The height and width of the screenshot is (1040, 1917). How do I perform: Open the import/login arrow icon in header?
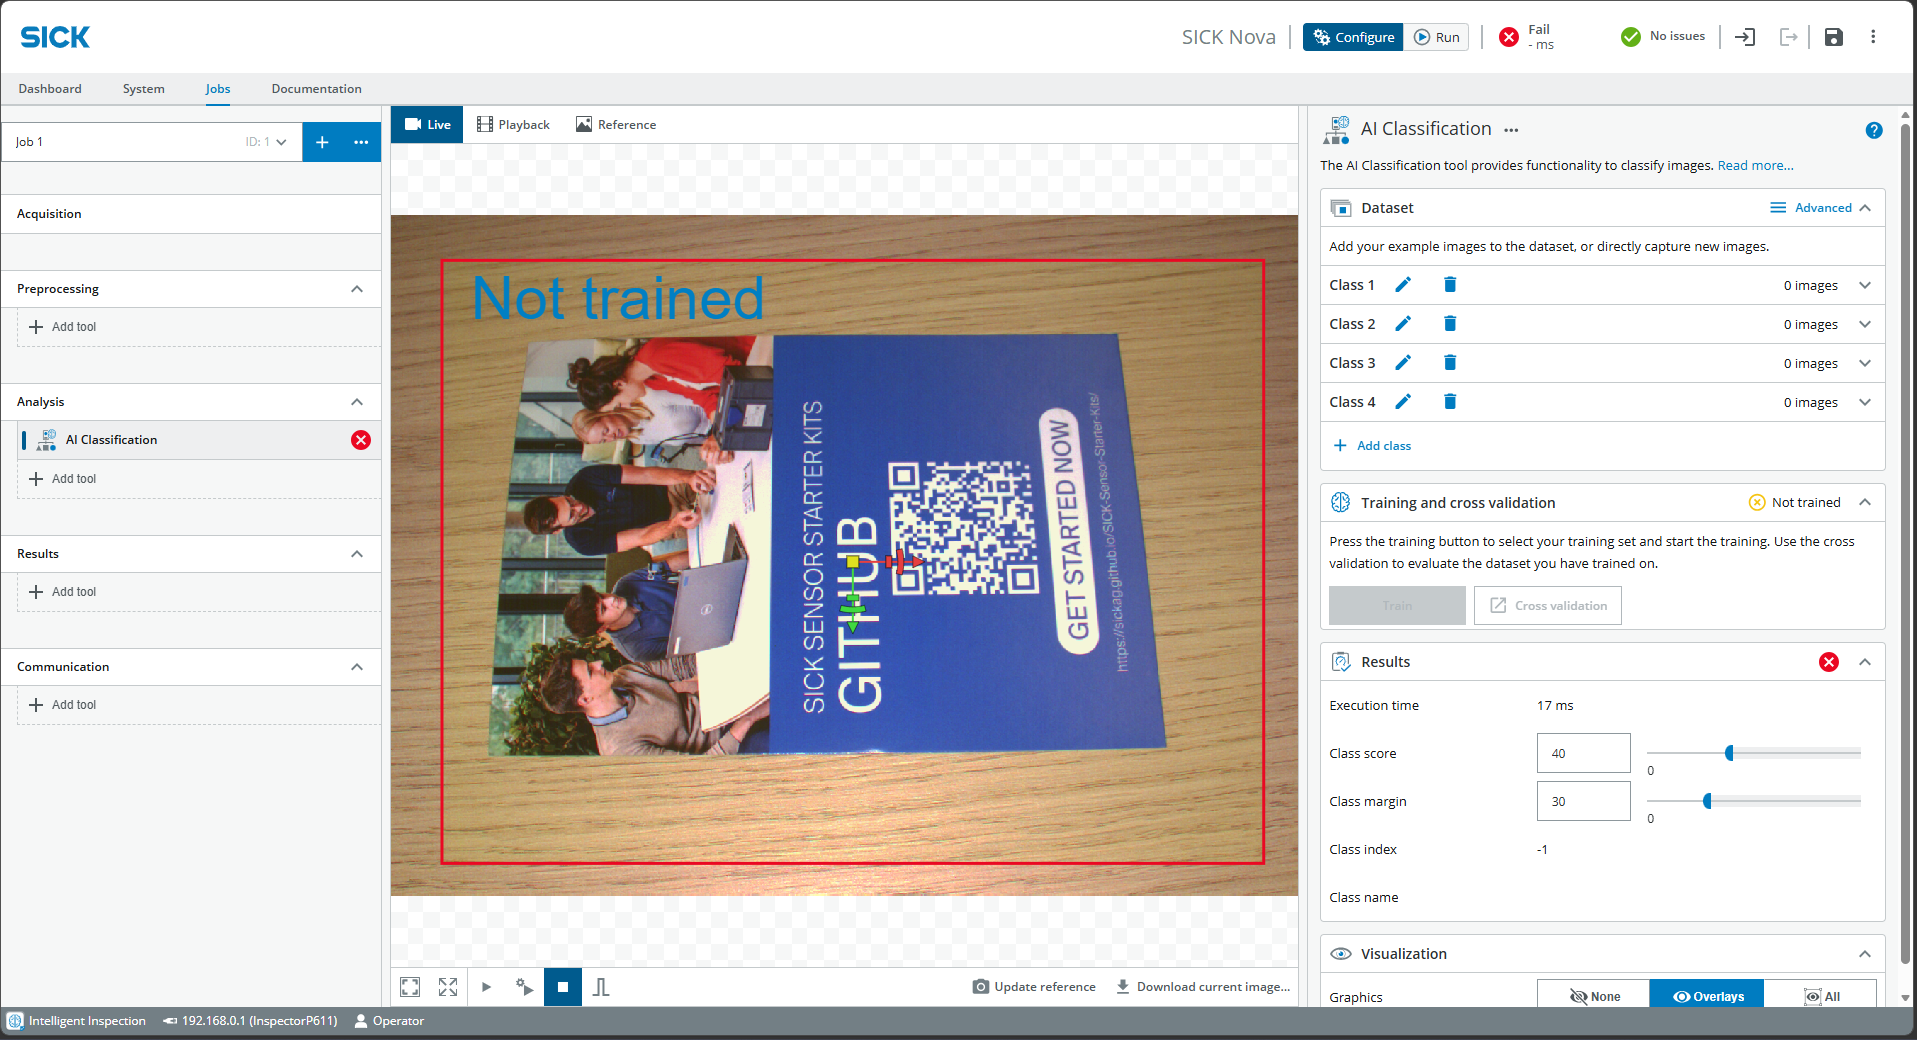(1745, 37)
